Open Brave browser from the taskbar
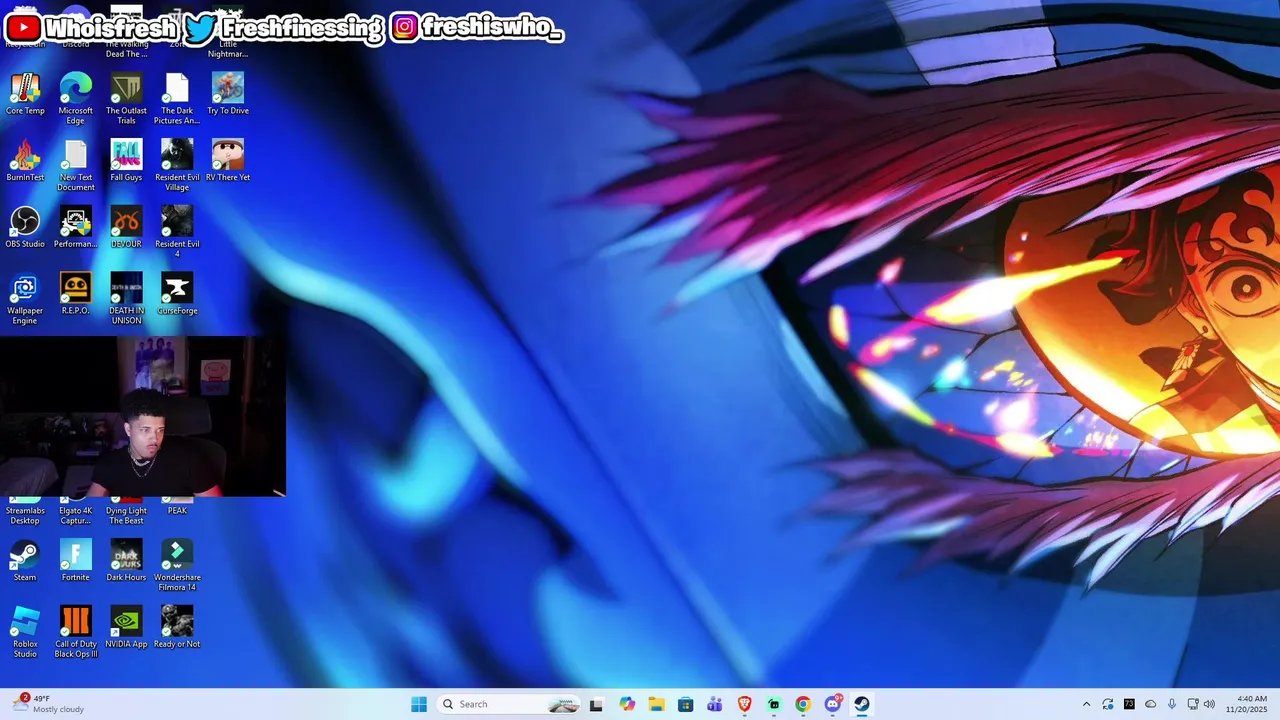This screenshot has width=1280, height=720. pyautogui.click(x=744, y=704)
